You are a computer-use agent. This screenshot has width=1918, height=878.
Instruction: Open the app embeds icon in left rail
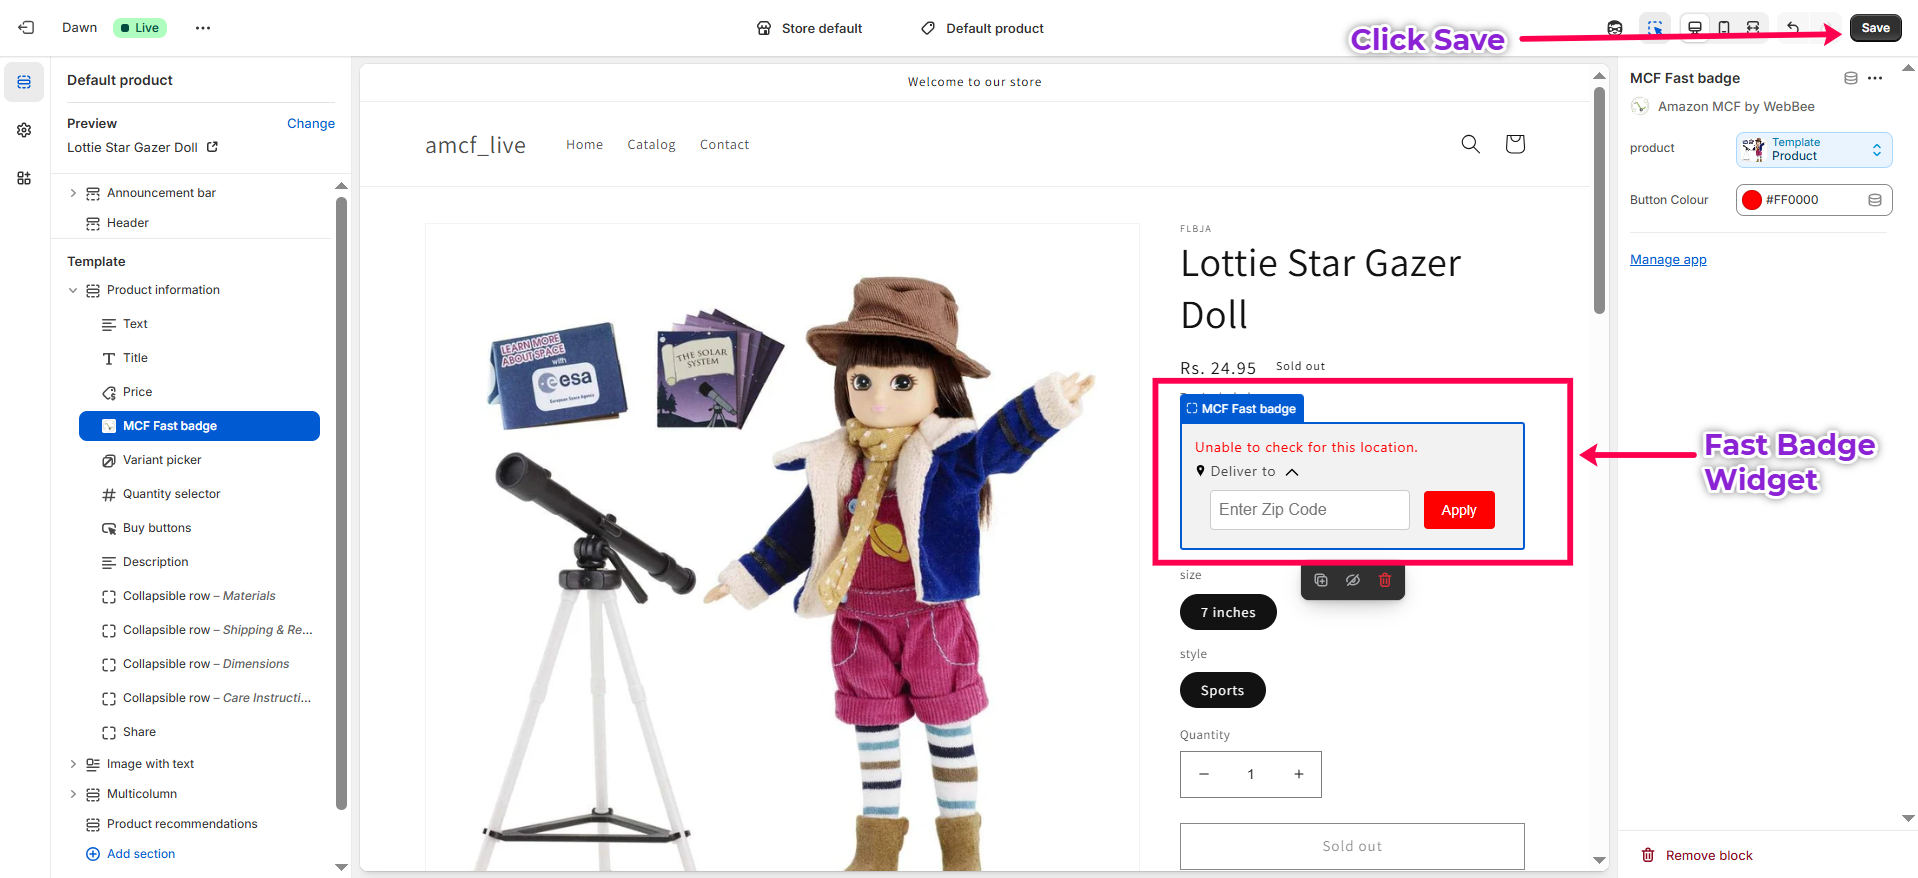(x=24, y=178)
